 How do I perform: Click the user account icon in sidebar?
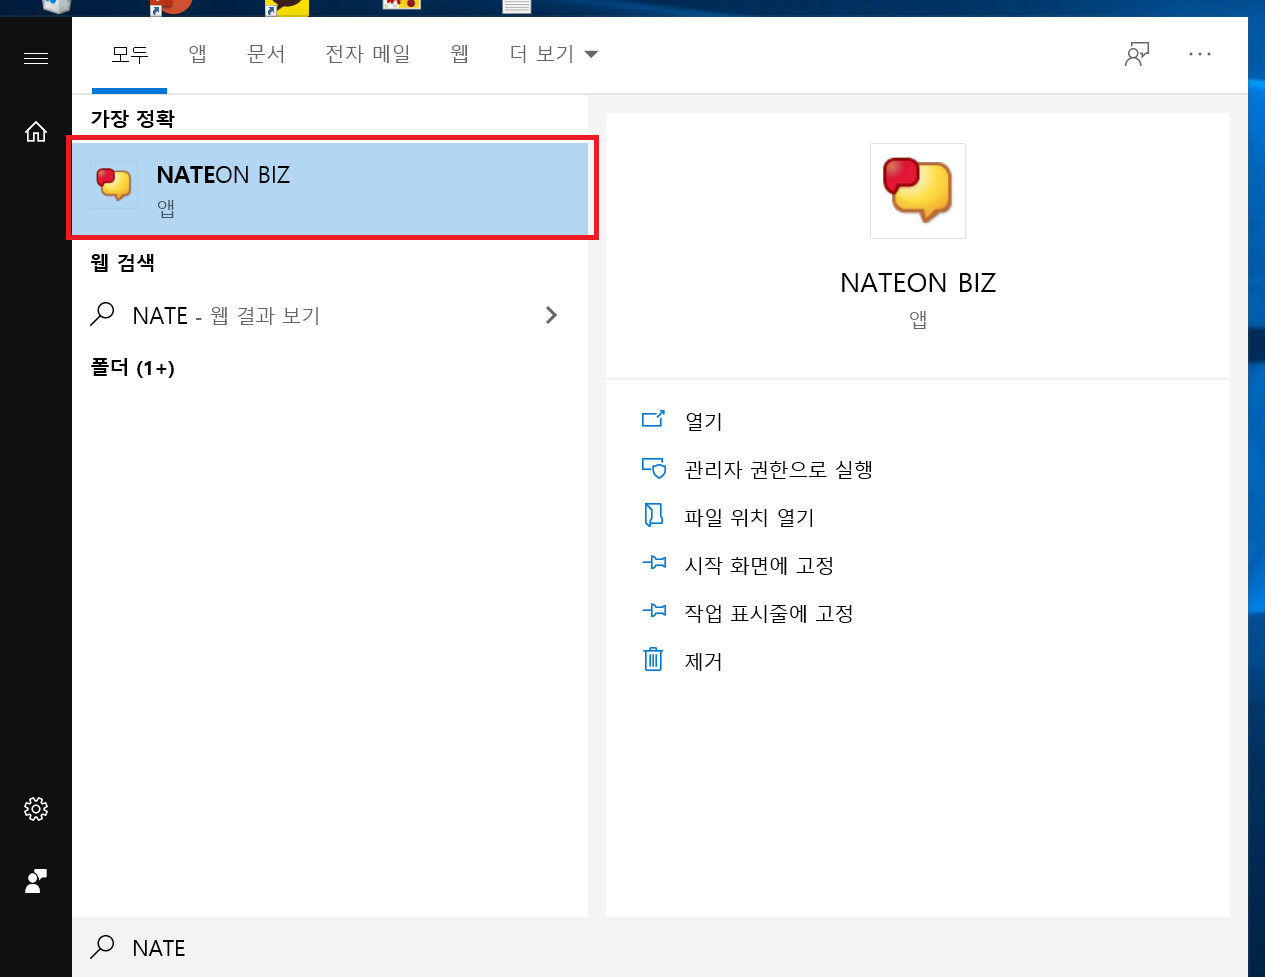(36, 881)
